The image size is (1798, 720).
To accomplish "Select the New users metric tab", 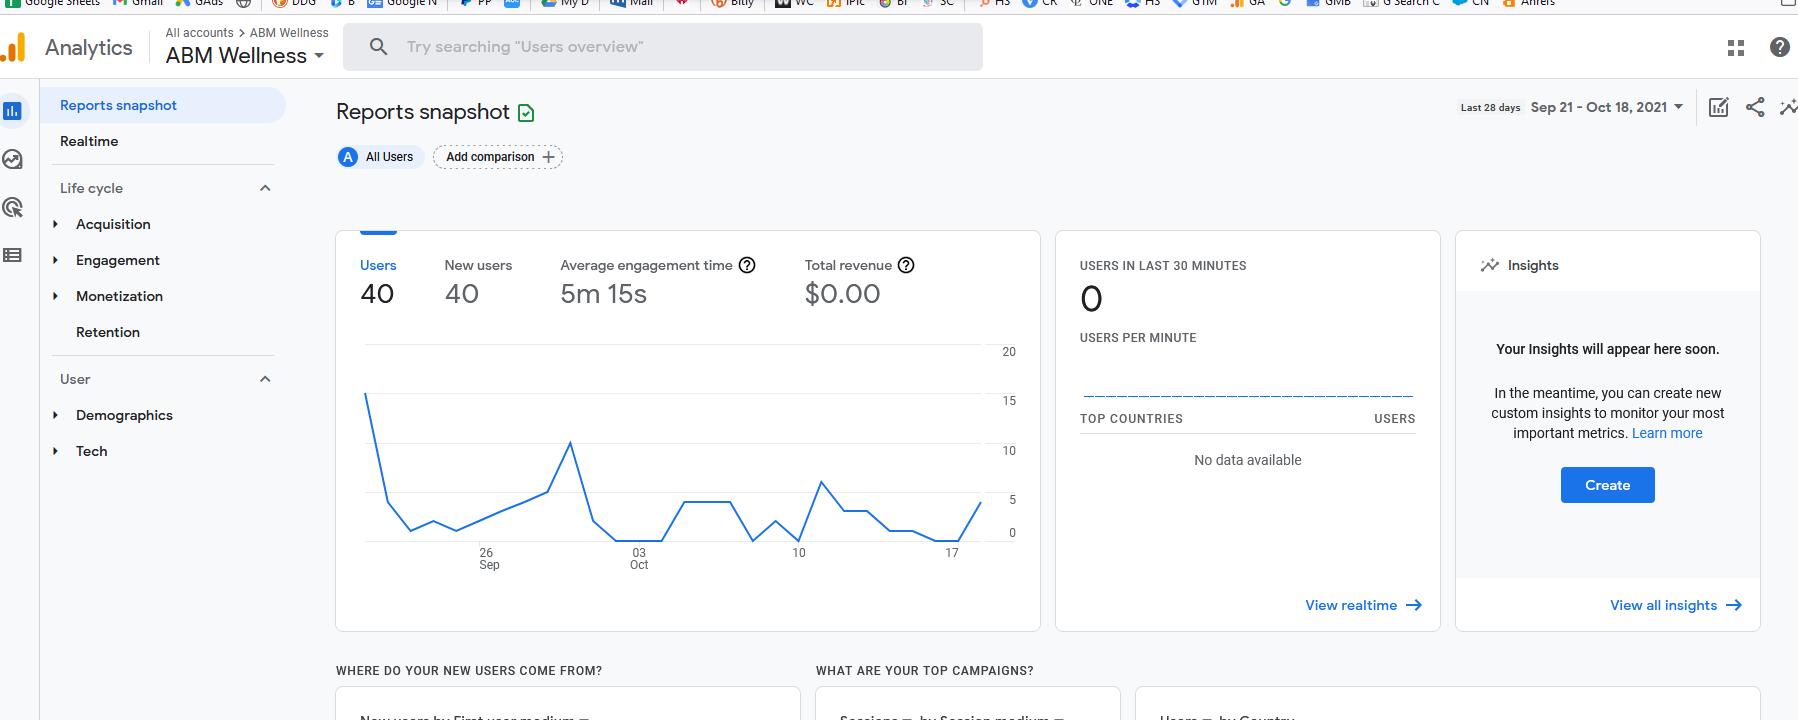I will pyautogui.click(x=478, y=280).
